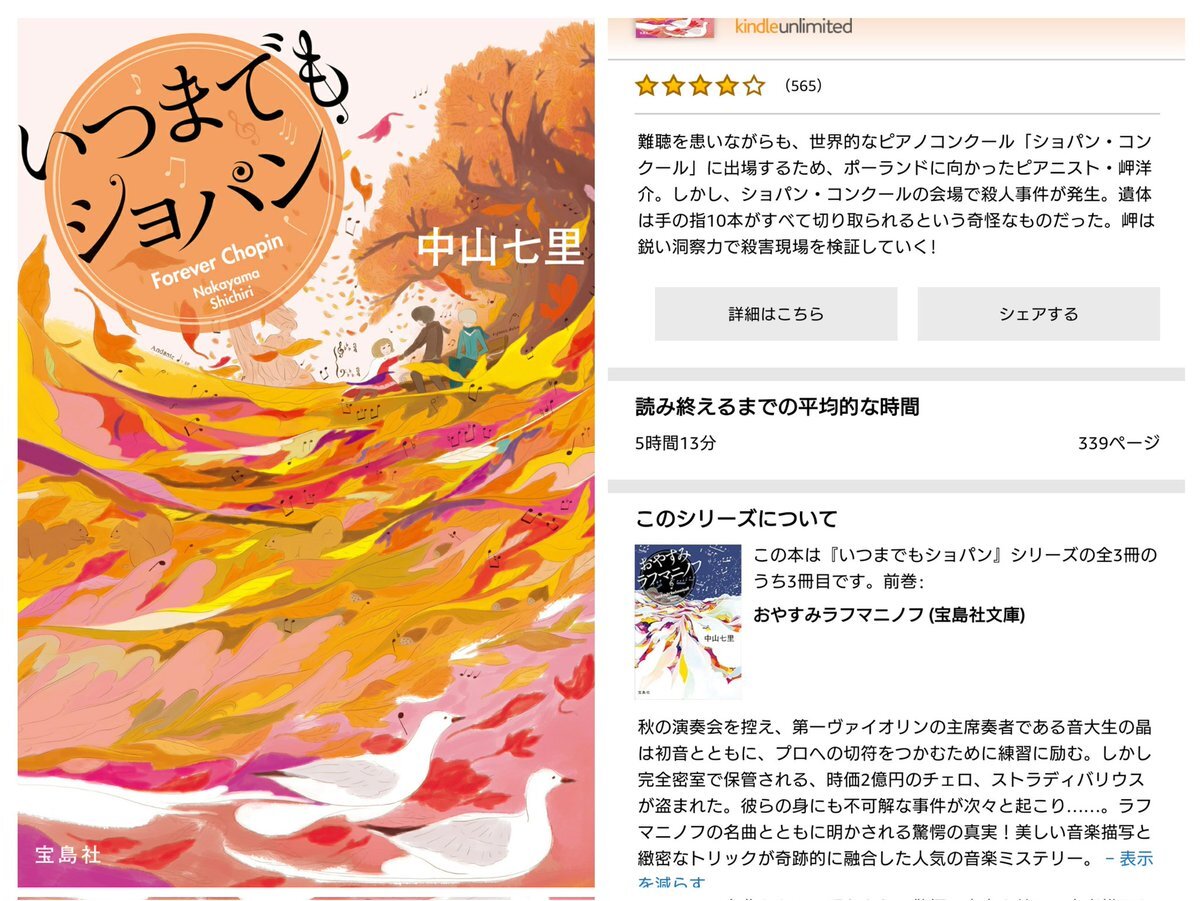
Task: Tap the 339ページ page count
Action: point(1118,443)
